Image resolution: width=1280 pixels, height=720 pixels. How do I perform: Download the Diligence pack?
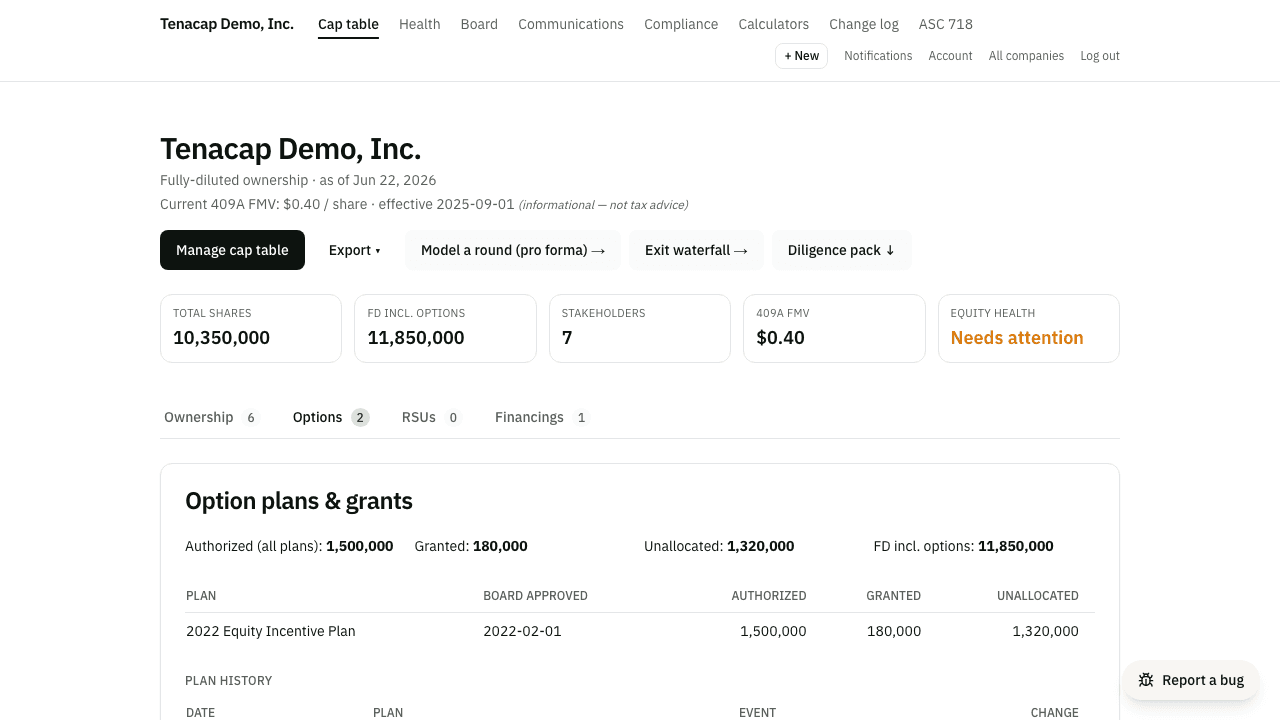841,250
